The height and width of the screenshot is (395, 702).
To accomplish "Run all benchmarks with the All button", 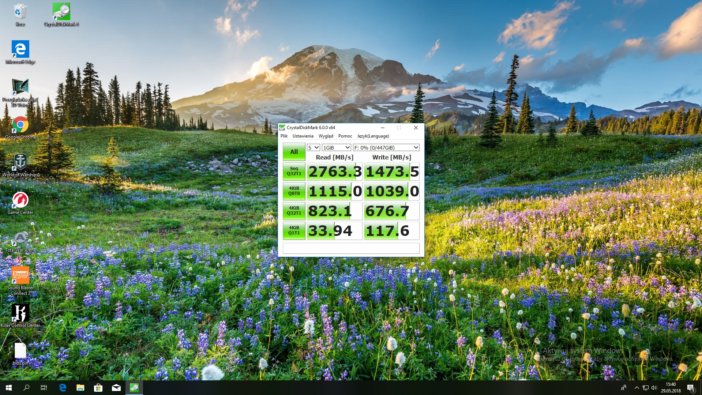I will (x=294, y=152).
